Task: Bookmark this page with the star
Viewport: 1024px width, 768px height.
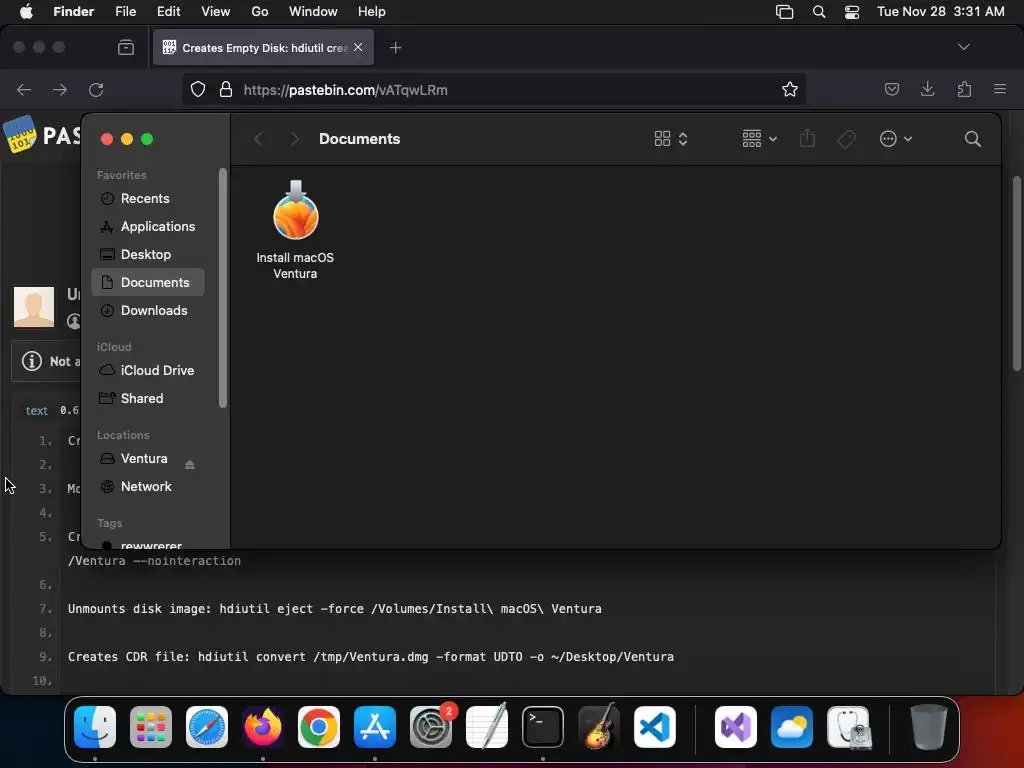Action: click(790, 90)
